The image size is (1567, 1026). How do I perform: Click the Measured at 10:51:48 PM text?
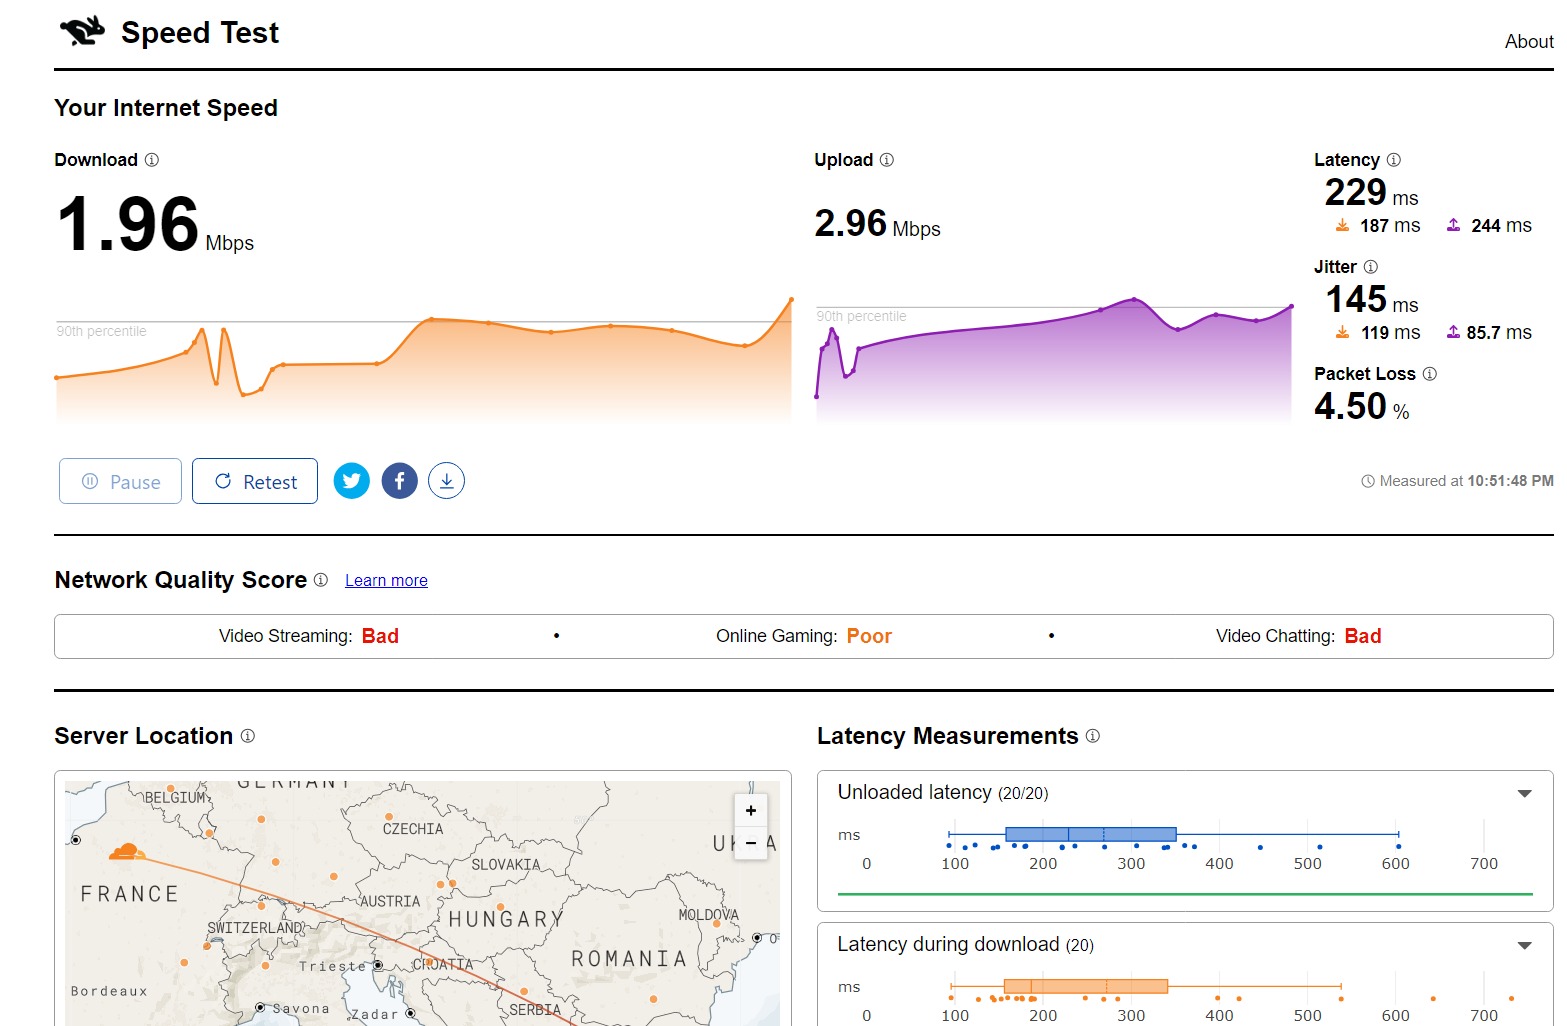(x=1466, y=481)
